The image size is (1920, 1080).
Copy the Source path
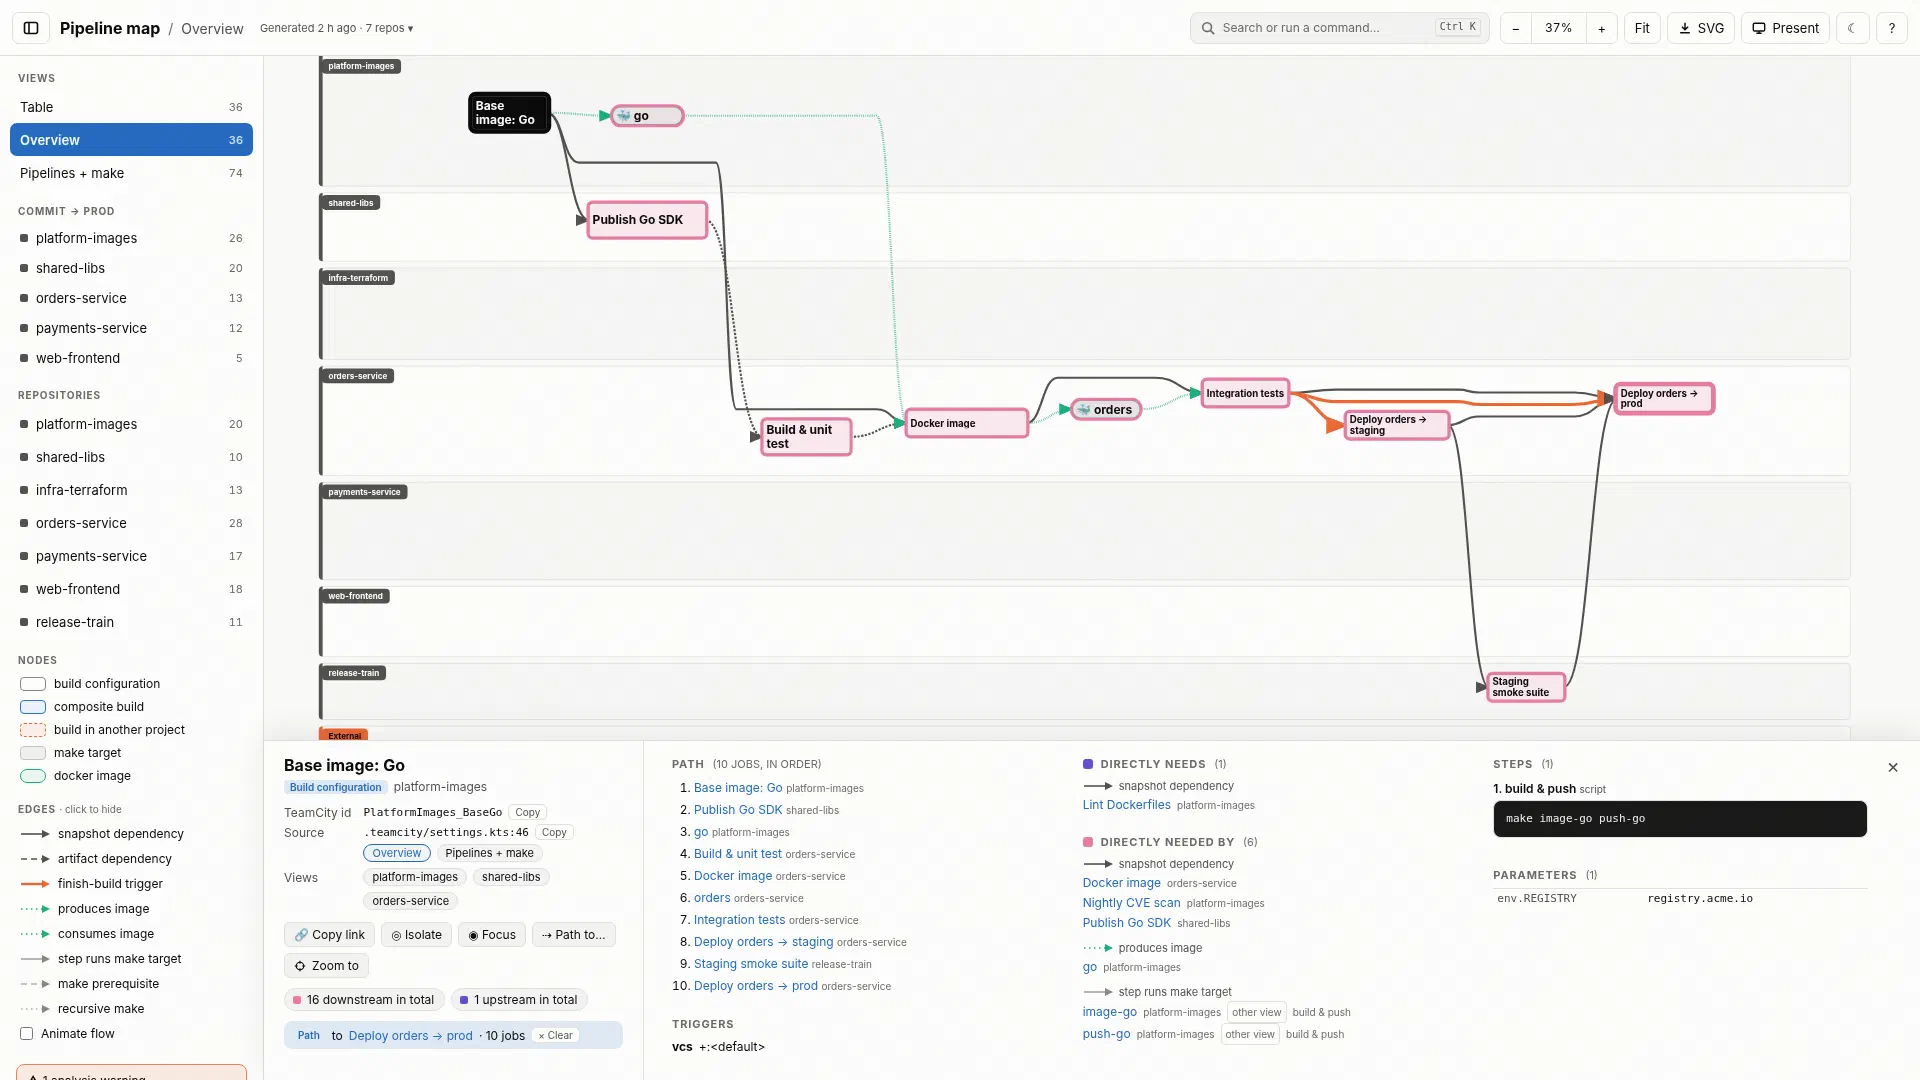tap(554, 832)
